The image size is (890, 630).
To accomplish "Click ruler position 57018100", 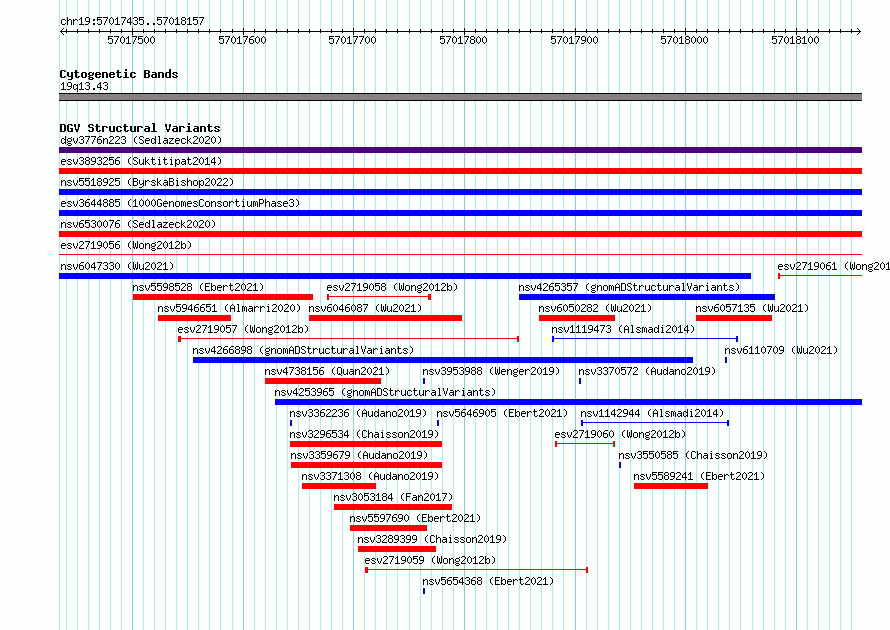I will tap(795, 40).
